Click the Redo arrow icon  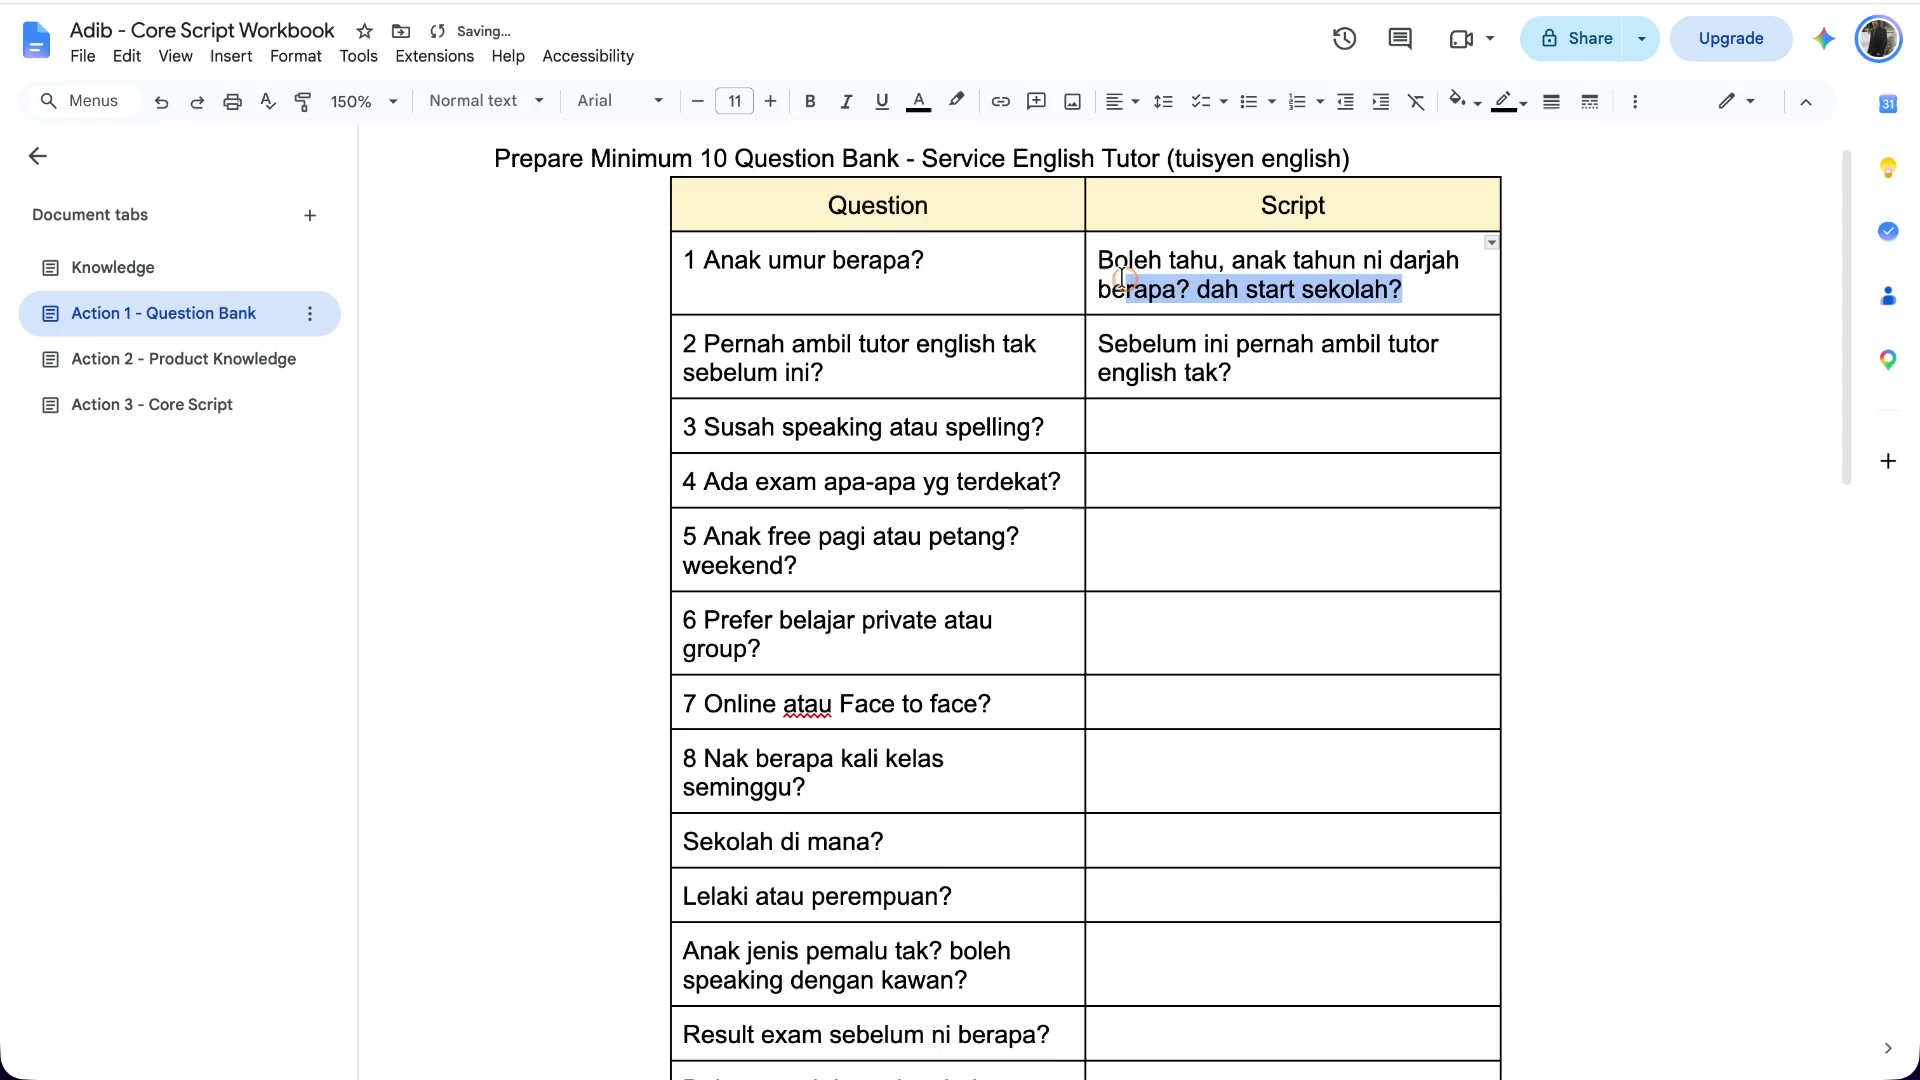[x=197, y=101]
